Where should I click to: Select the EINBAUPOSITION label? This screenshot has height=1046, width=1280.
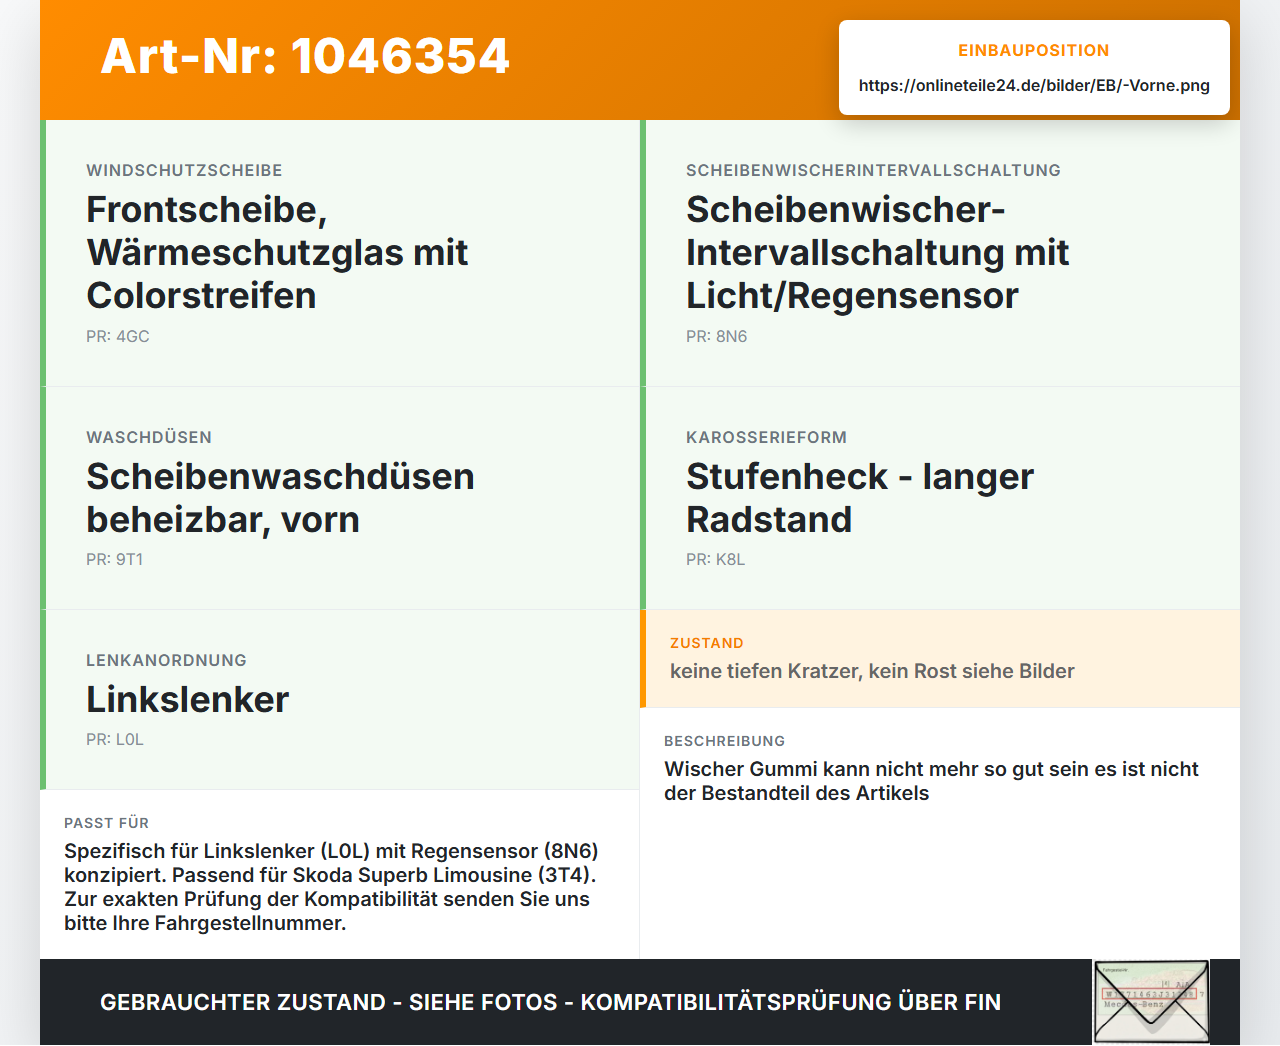click(x=1034, y=51)
